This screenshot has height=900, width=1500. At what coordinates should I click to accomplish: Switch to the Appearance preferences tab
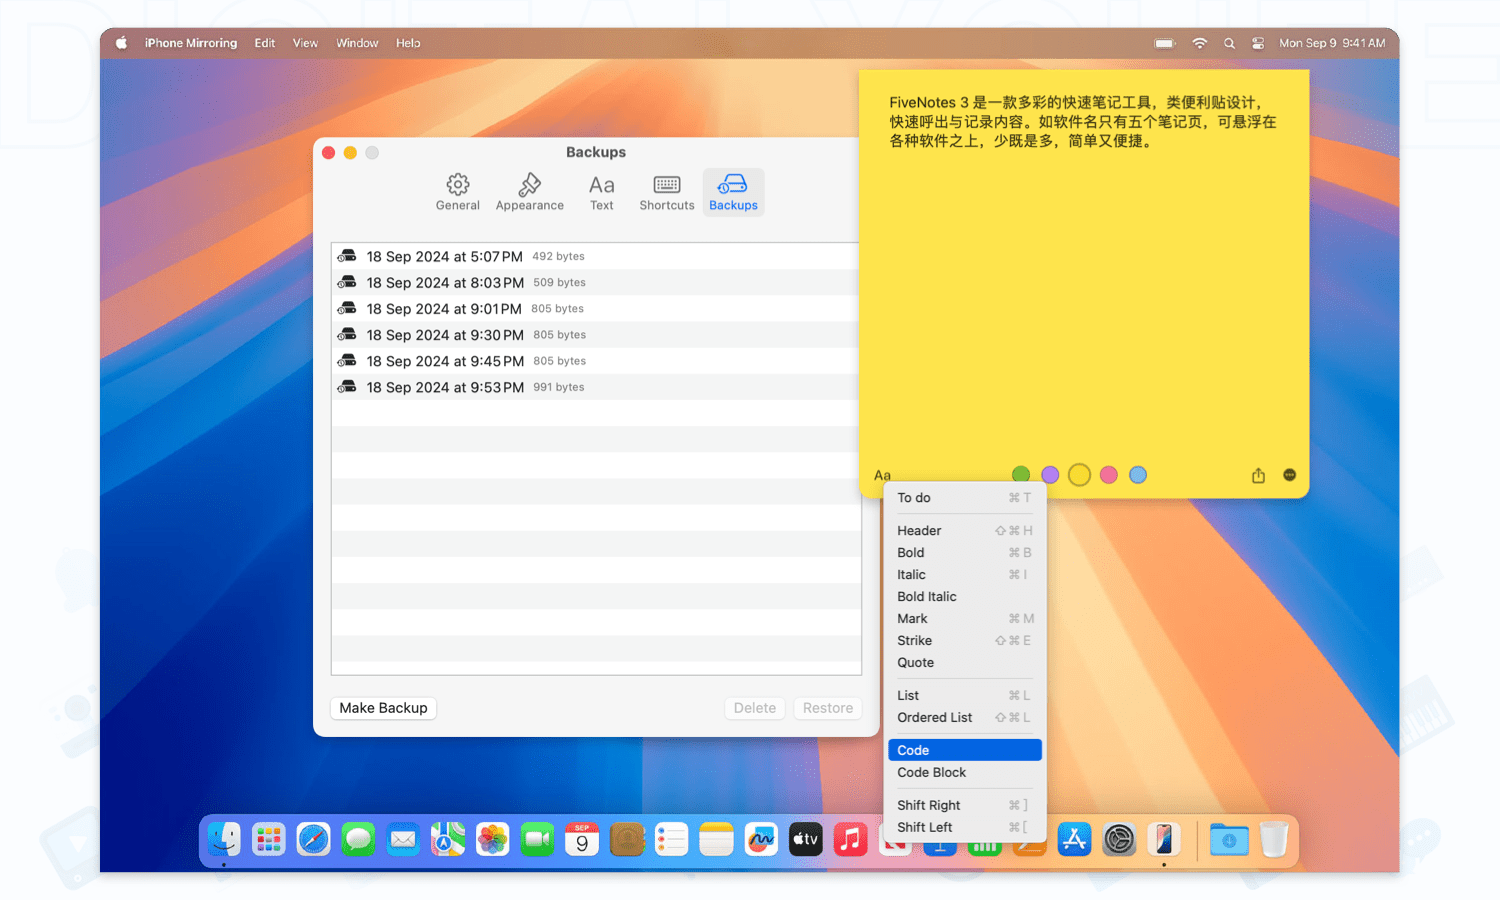[x=529, y=192]
